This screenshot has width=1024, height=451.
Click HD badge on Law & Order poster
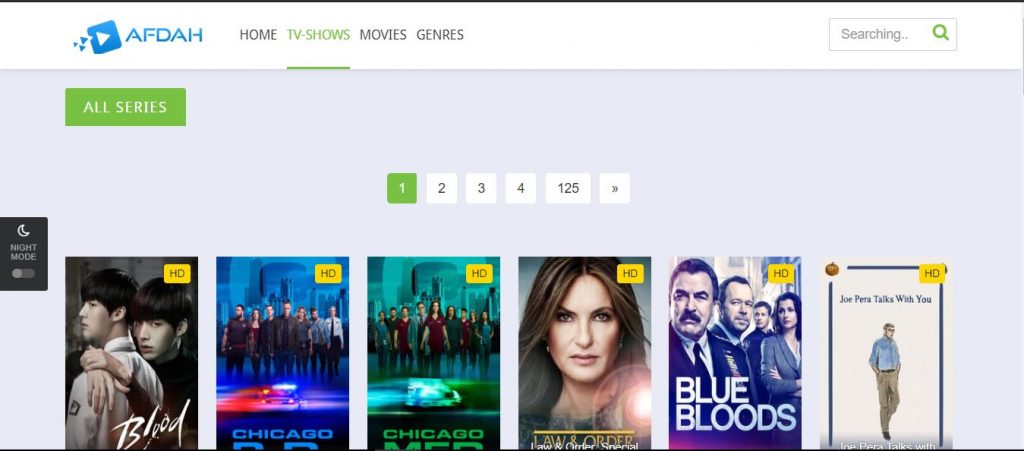pyautogui.click(x=630, y=273)
